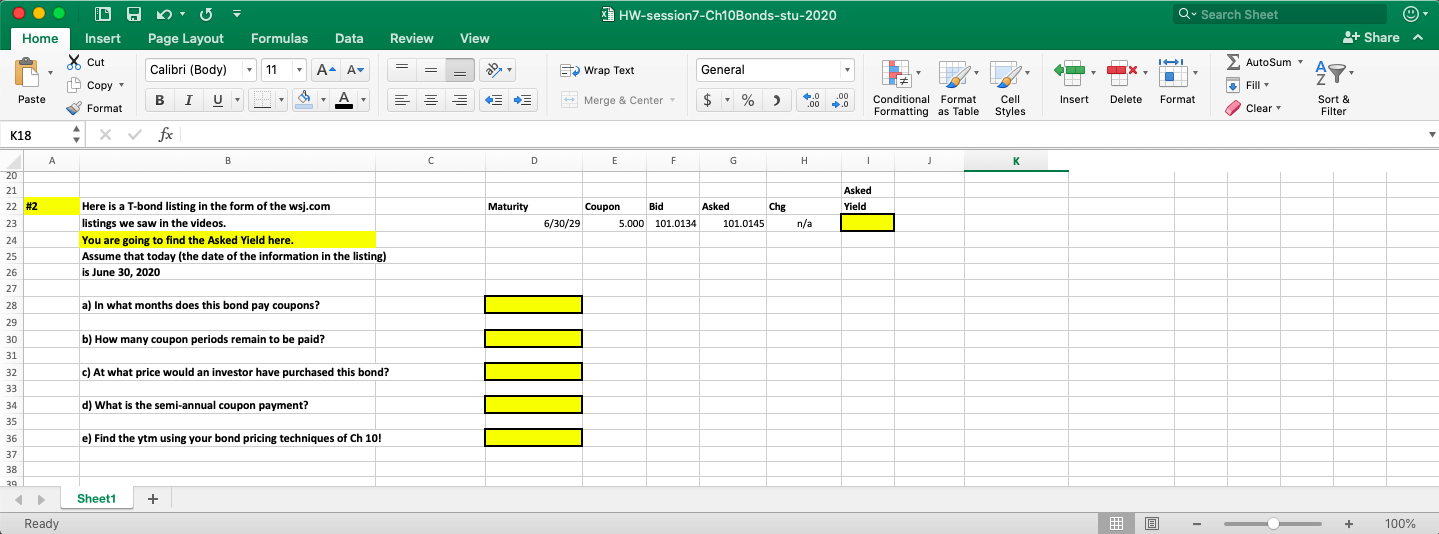This screenshot has width=1439, height=534.
Task: Align text to the right
Action: tap(460, 100)
